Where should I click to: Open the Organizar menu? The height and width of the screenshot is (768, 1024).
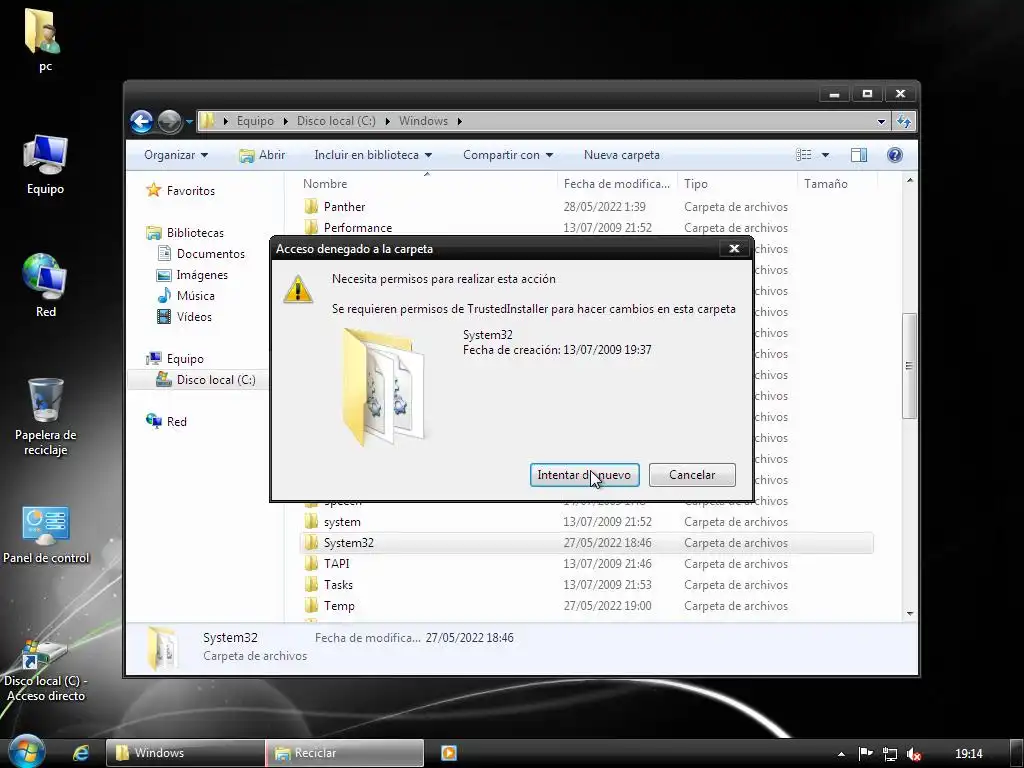176,155
